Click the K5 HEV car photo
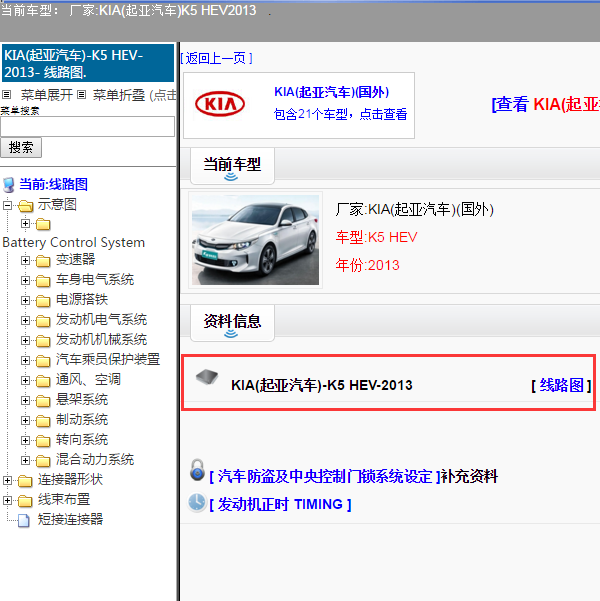 (255, 240)
